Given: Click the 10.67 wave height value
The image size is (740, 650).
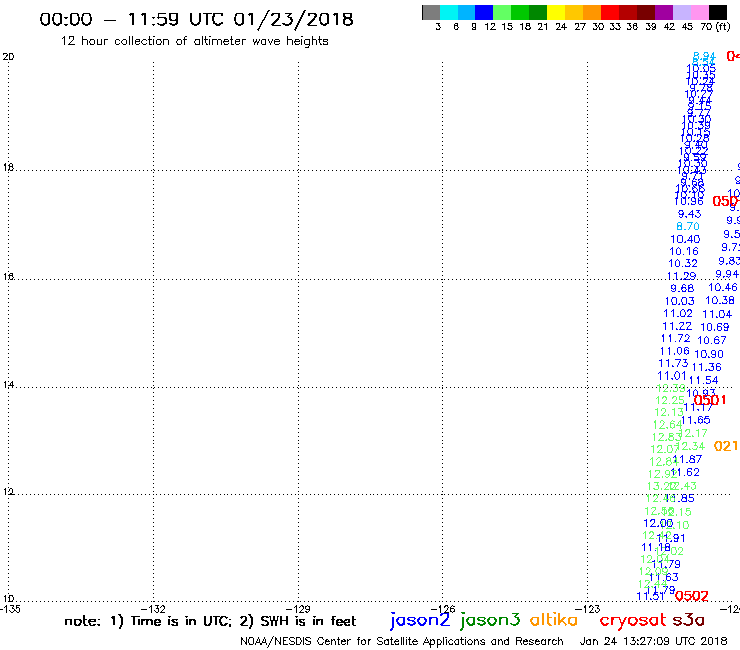Looking at the screenshot, I should [712, 340].
